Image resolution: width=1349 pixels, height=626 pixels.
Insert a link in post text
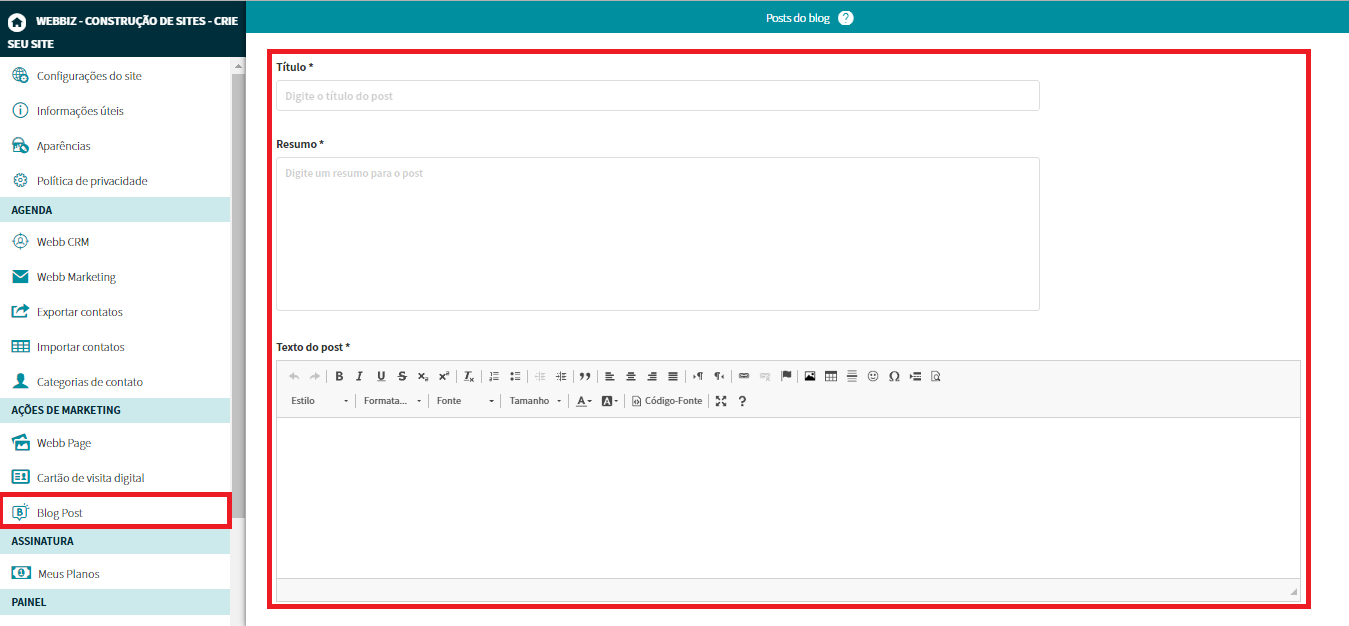[744, 377]
